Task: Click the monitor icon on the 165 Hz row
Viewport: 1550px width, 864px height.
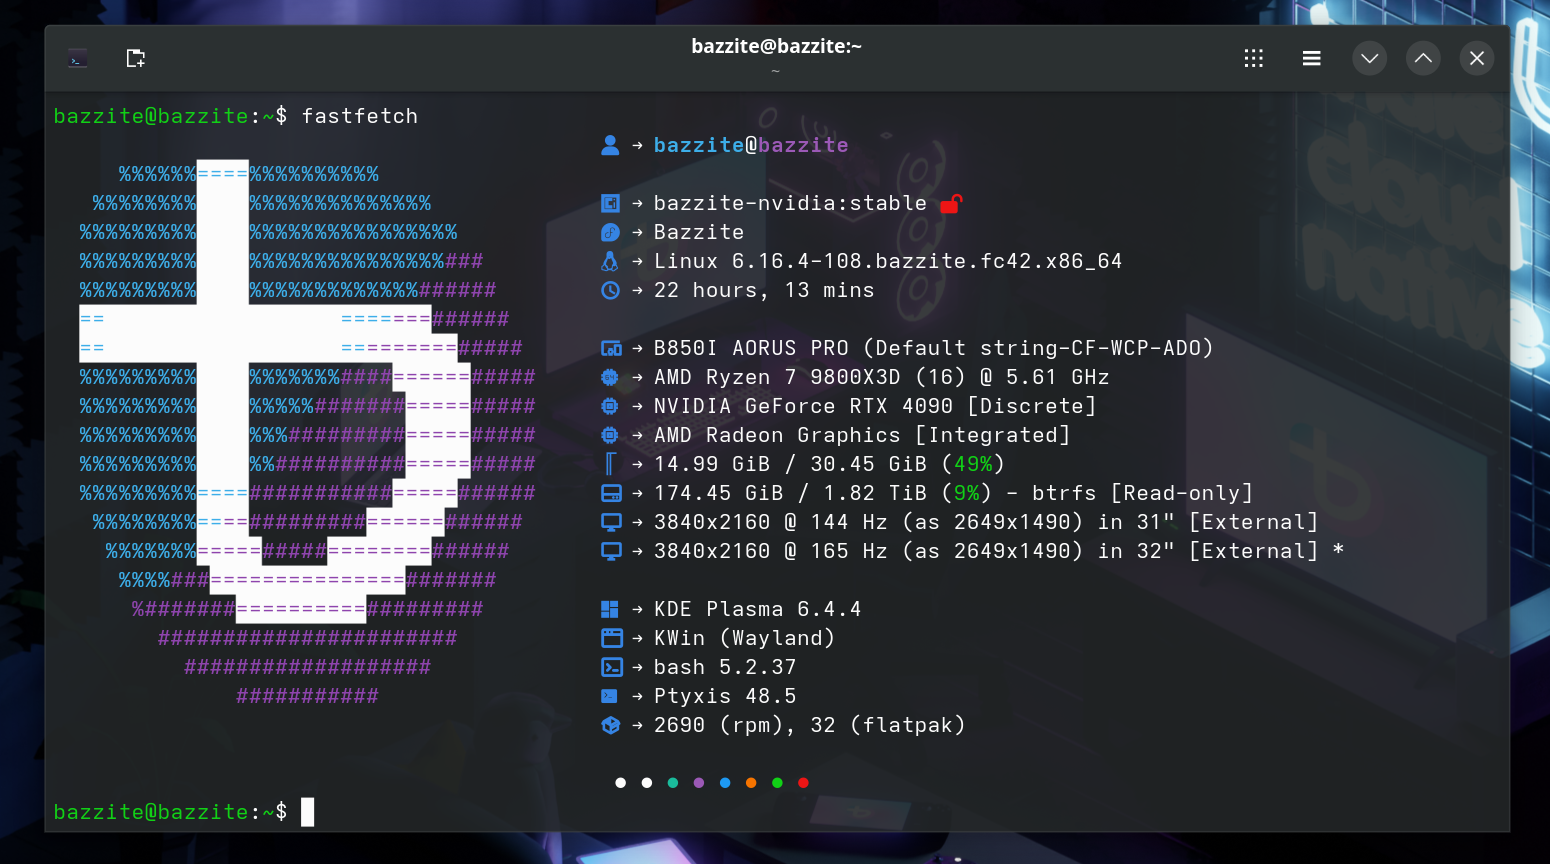Action: click(611, 551)
